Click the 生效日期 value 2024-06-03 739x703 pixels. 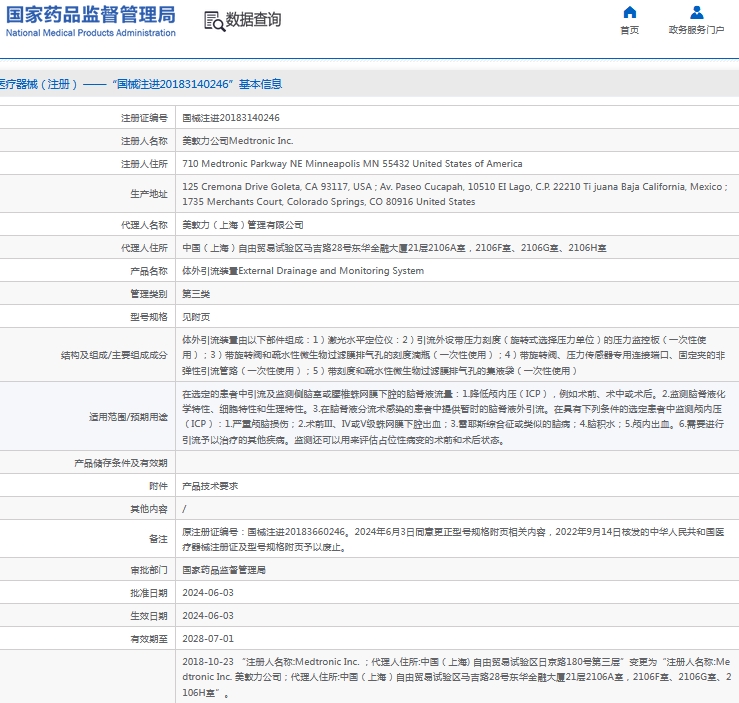click(208, 616)
